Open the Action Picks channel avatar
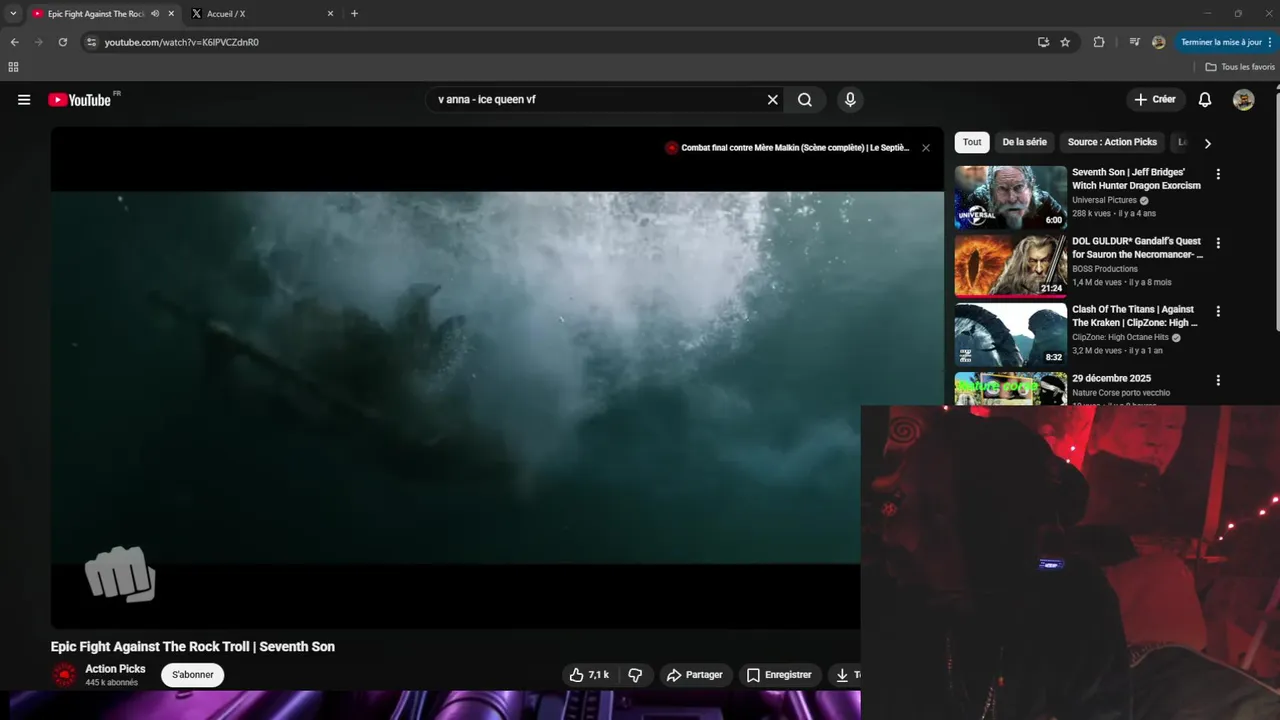The height and width of the screenshot is (720, 1280). [x=64, y=675]
